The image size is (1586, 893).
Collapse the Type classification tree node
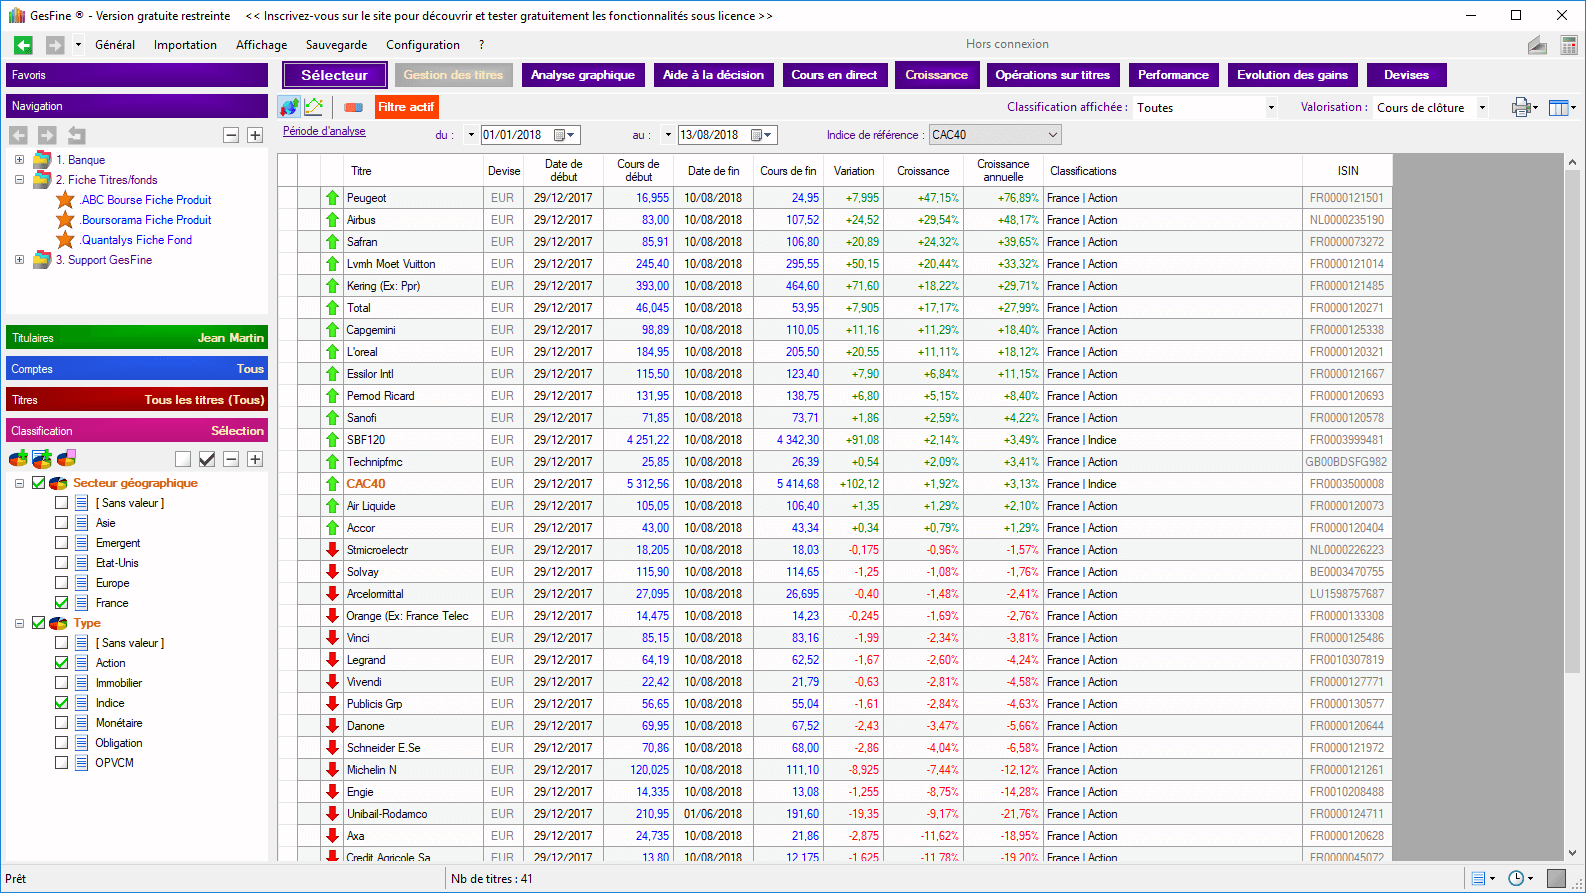coord(19,623)
